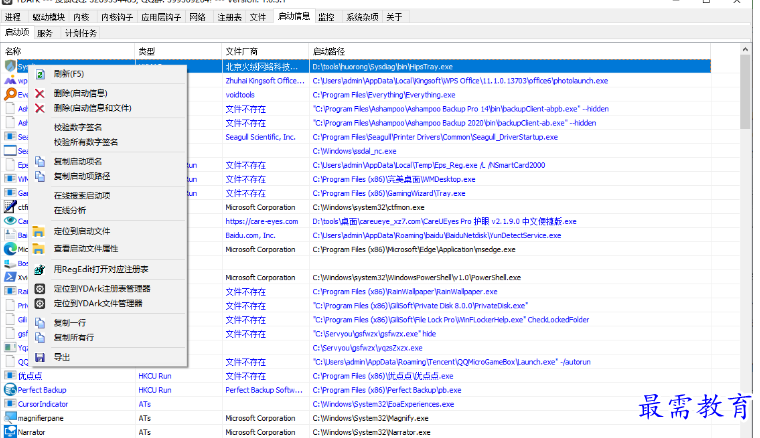
Task: Click the Edge browser icon in the startup list
Action: (10, 249)
